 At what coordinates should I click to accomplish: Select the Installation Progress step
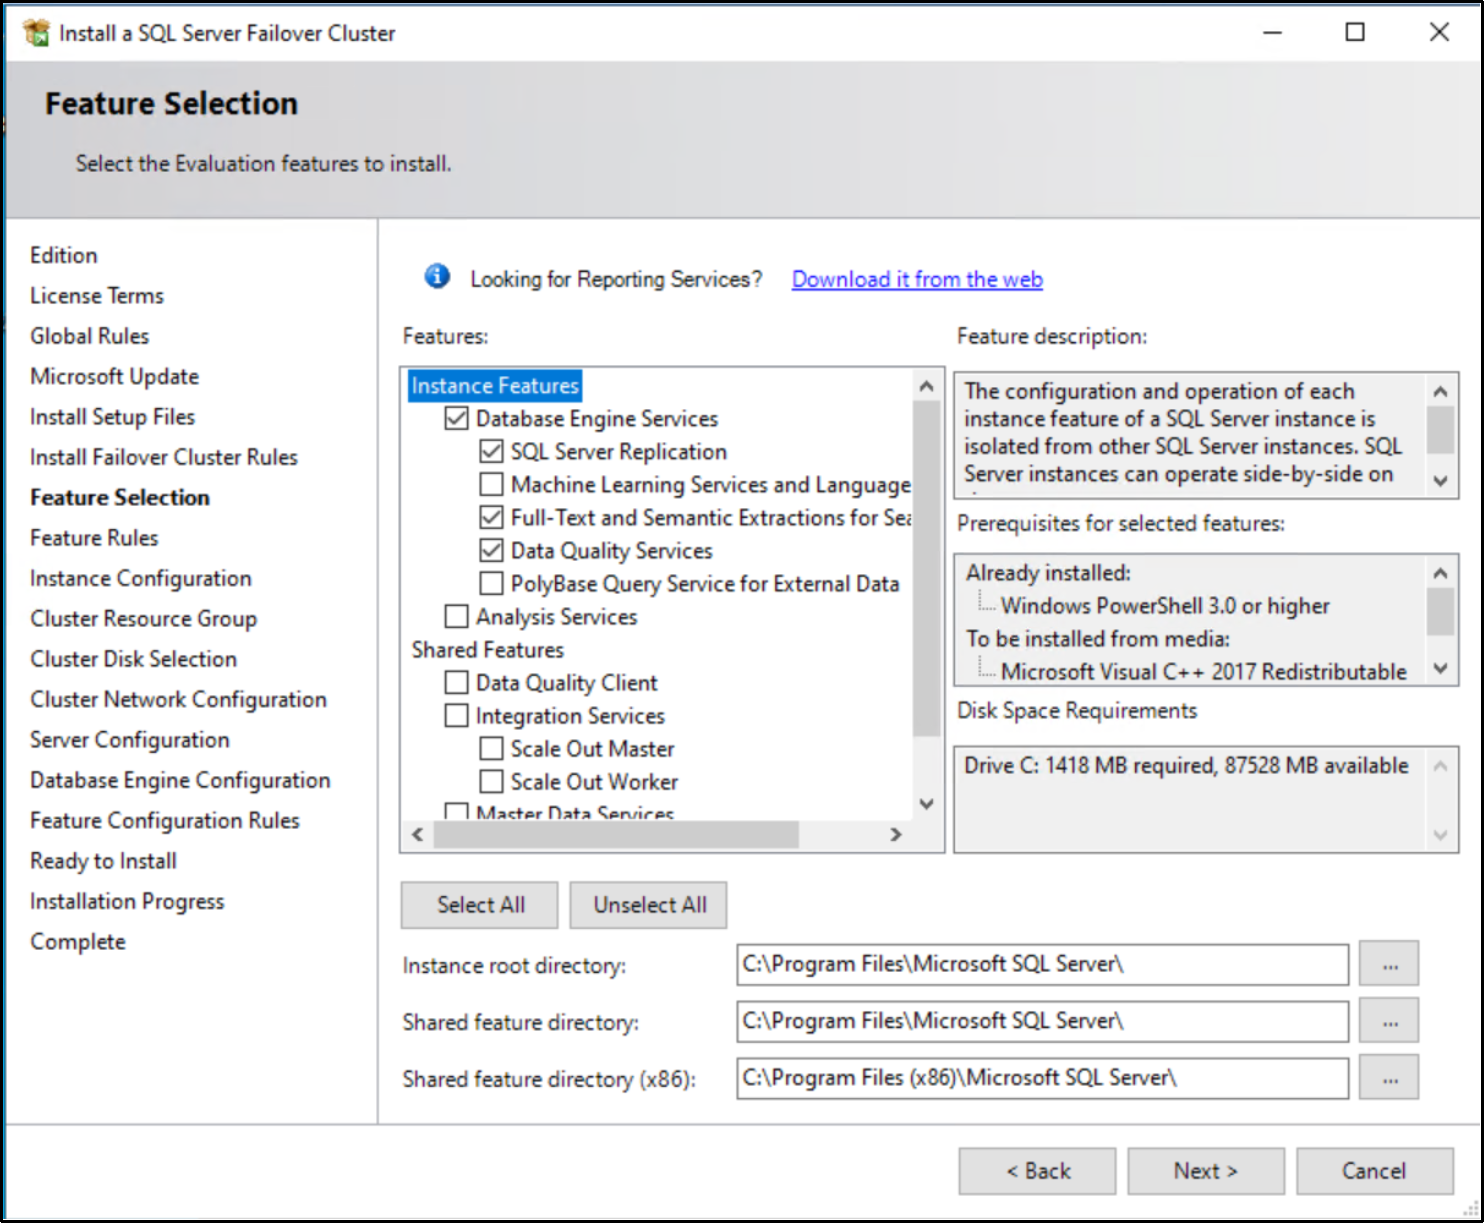[127, 901]
